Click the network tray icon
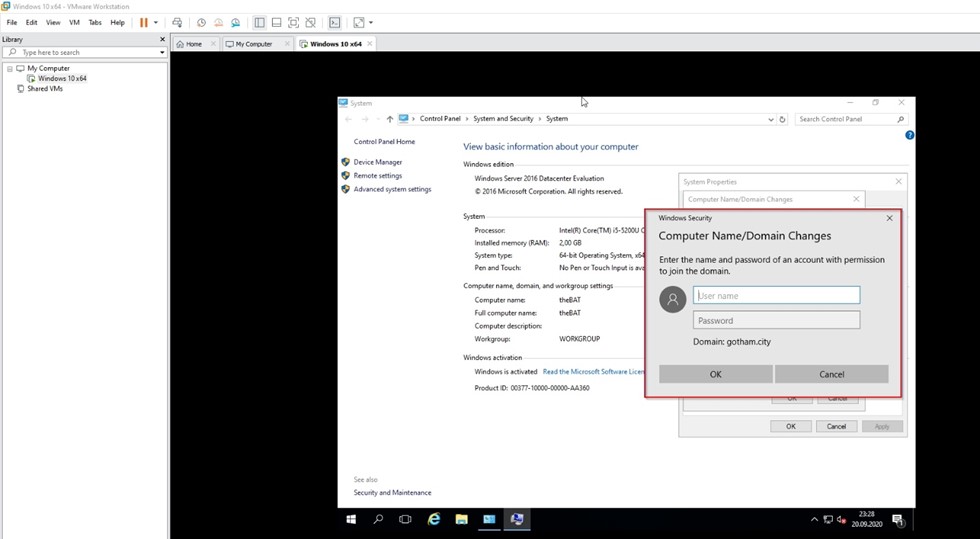The height and width of the screenshot is (539, 980). tap(828, 520)
